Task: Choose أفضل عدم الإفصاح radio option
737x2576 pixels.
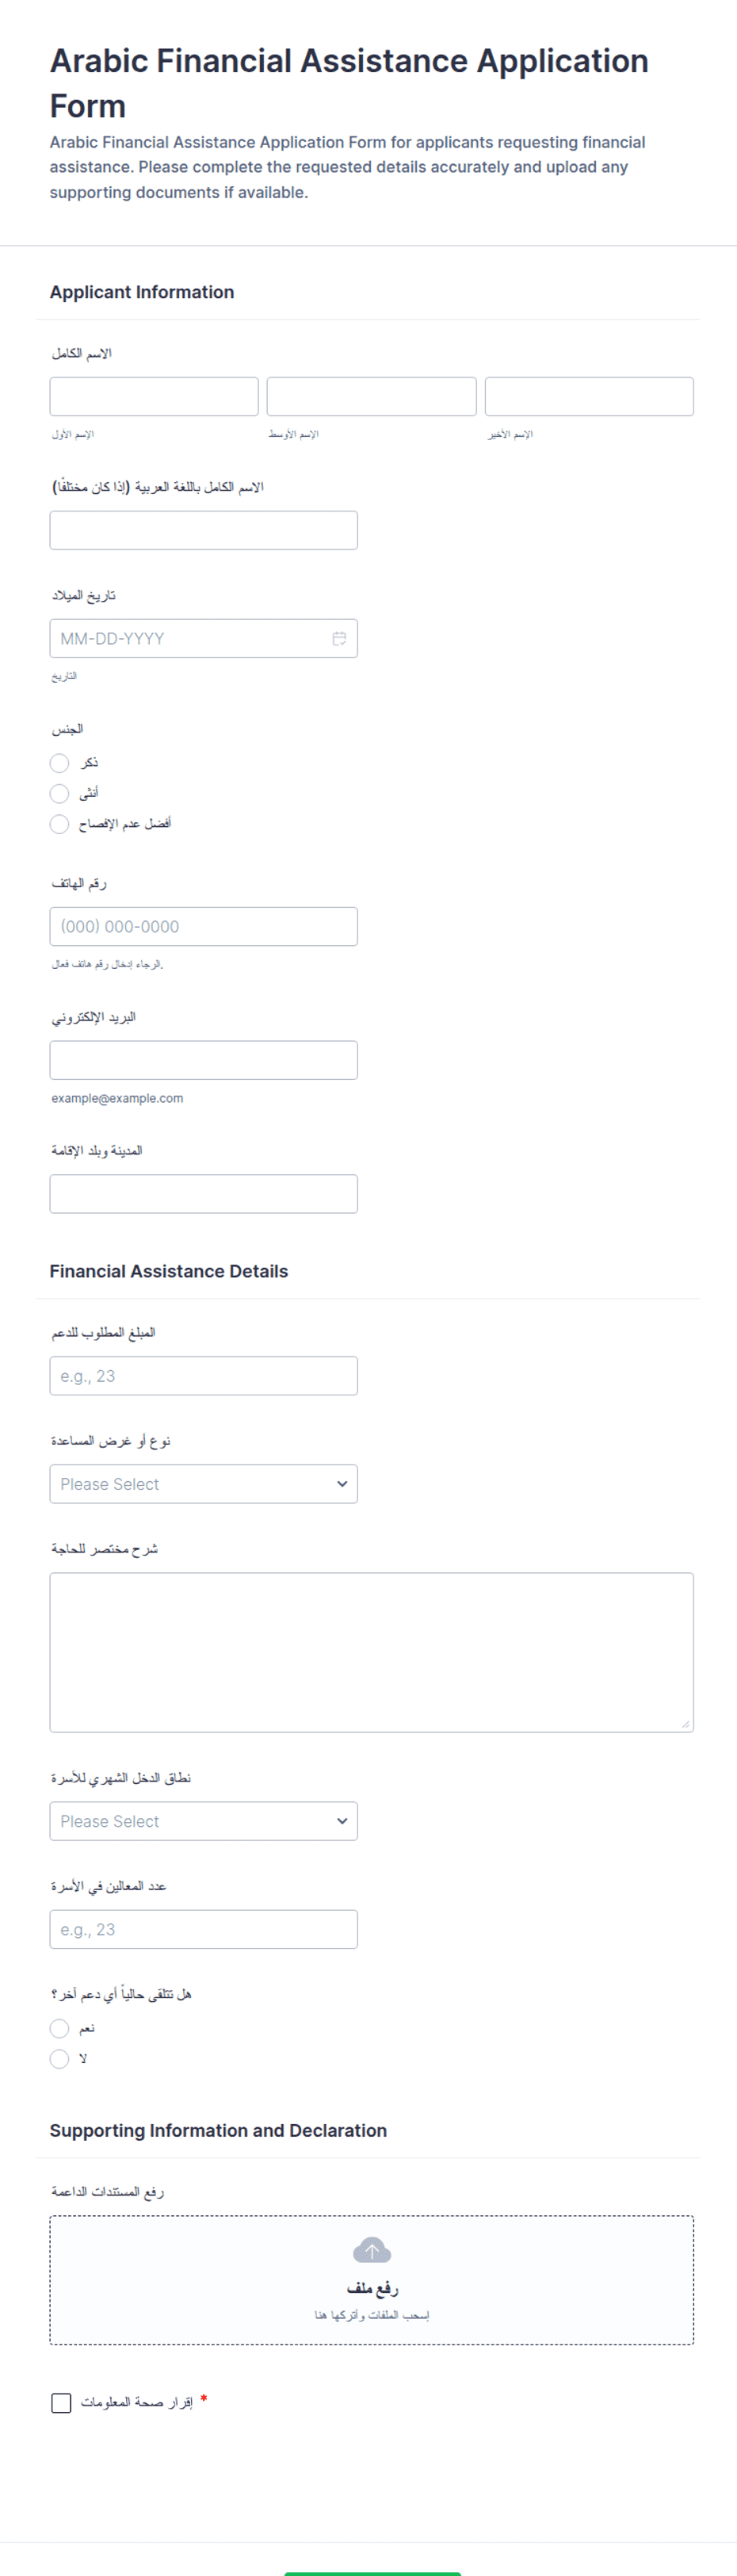Action: 60,823
